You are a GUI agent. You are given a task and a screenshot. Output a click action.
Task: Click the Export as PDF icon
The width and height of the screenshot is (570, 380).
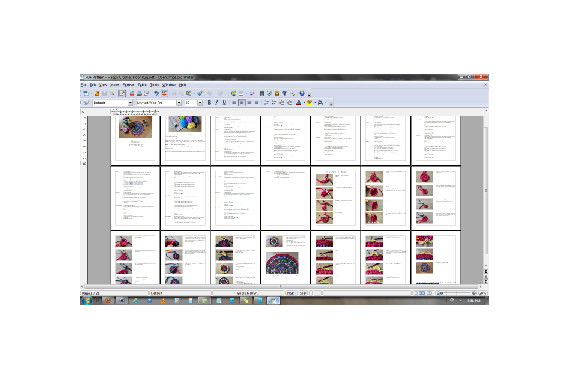pos(132,93)
